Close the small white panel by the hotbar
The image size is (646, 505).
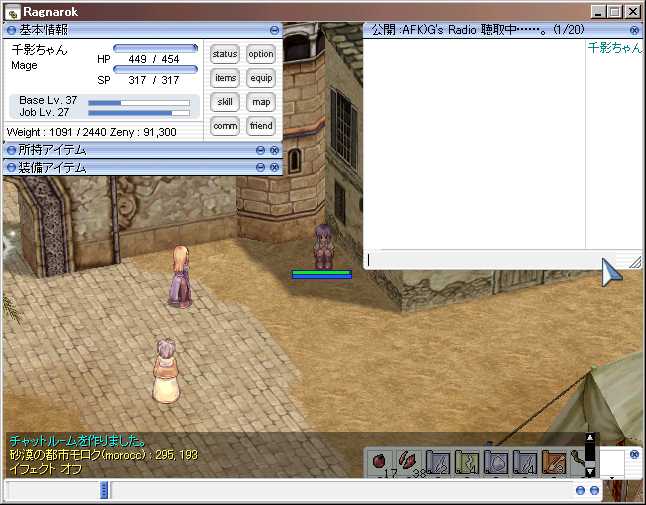(x=634, y=454)
